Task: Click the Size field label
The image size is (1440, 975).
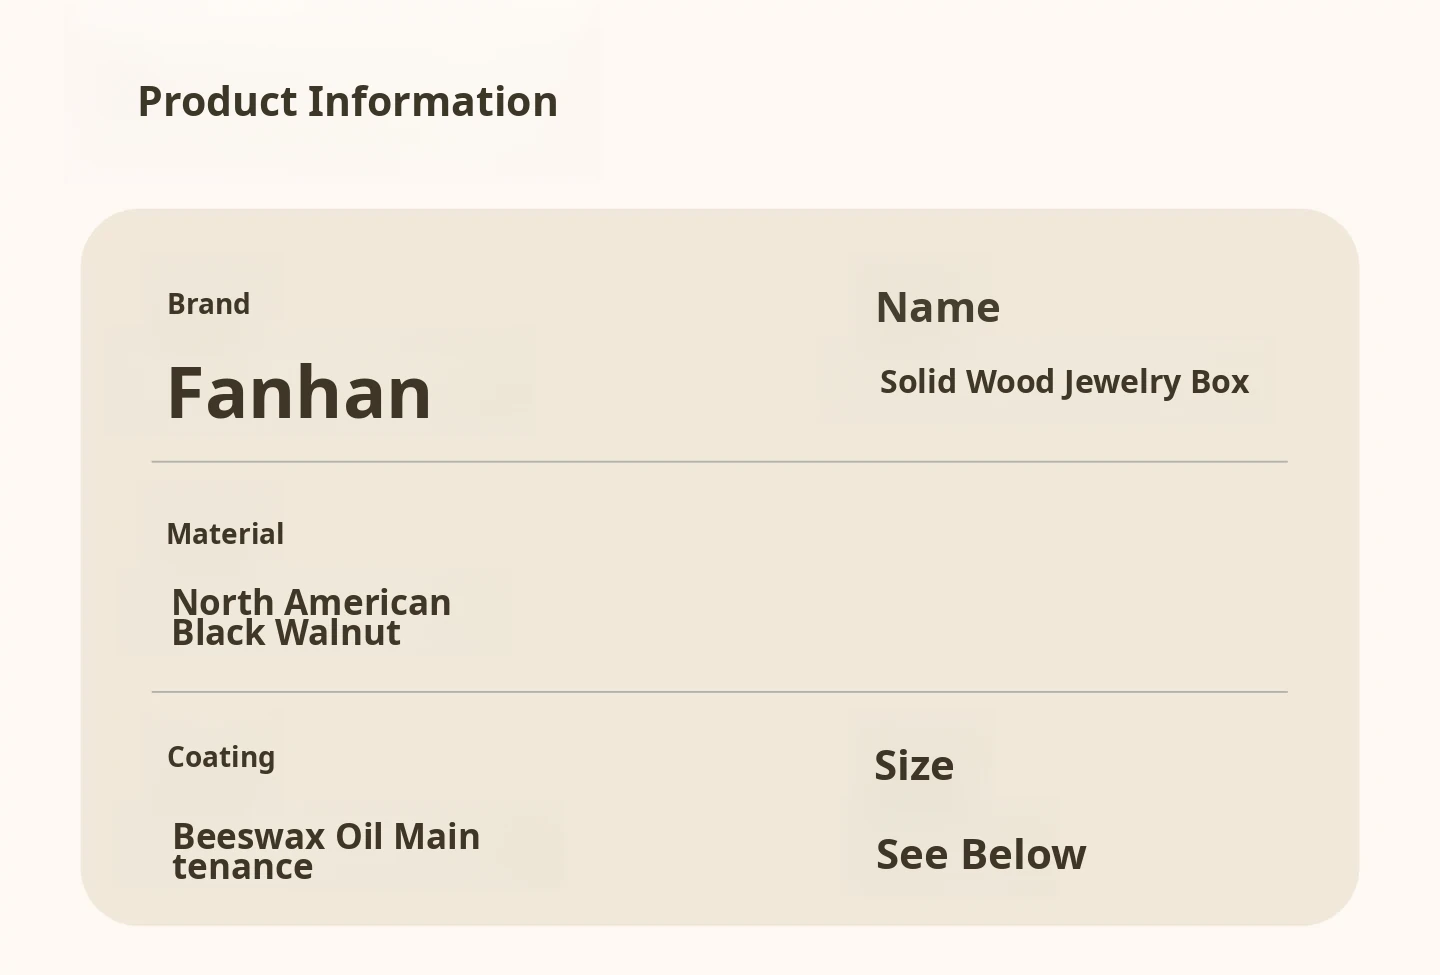Action: 914,766
